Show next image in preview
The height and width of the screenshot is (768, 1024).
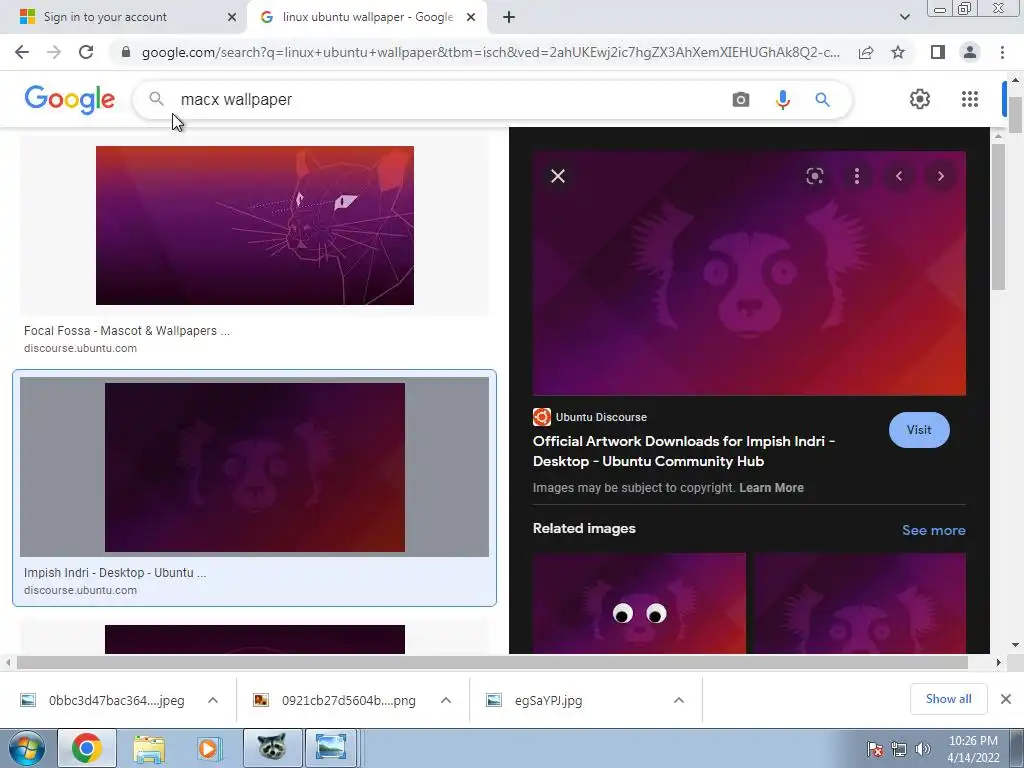coord(940,176)
